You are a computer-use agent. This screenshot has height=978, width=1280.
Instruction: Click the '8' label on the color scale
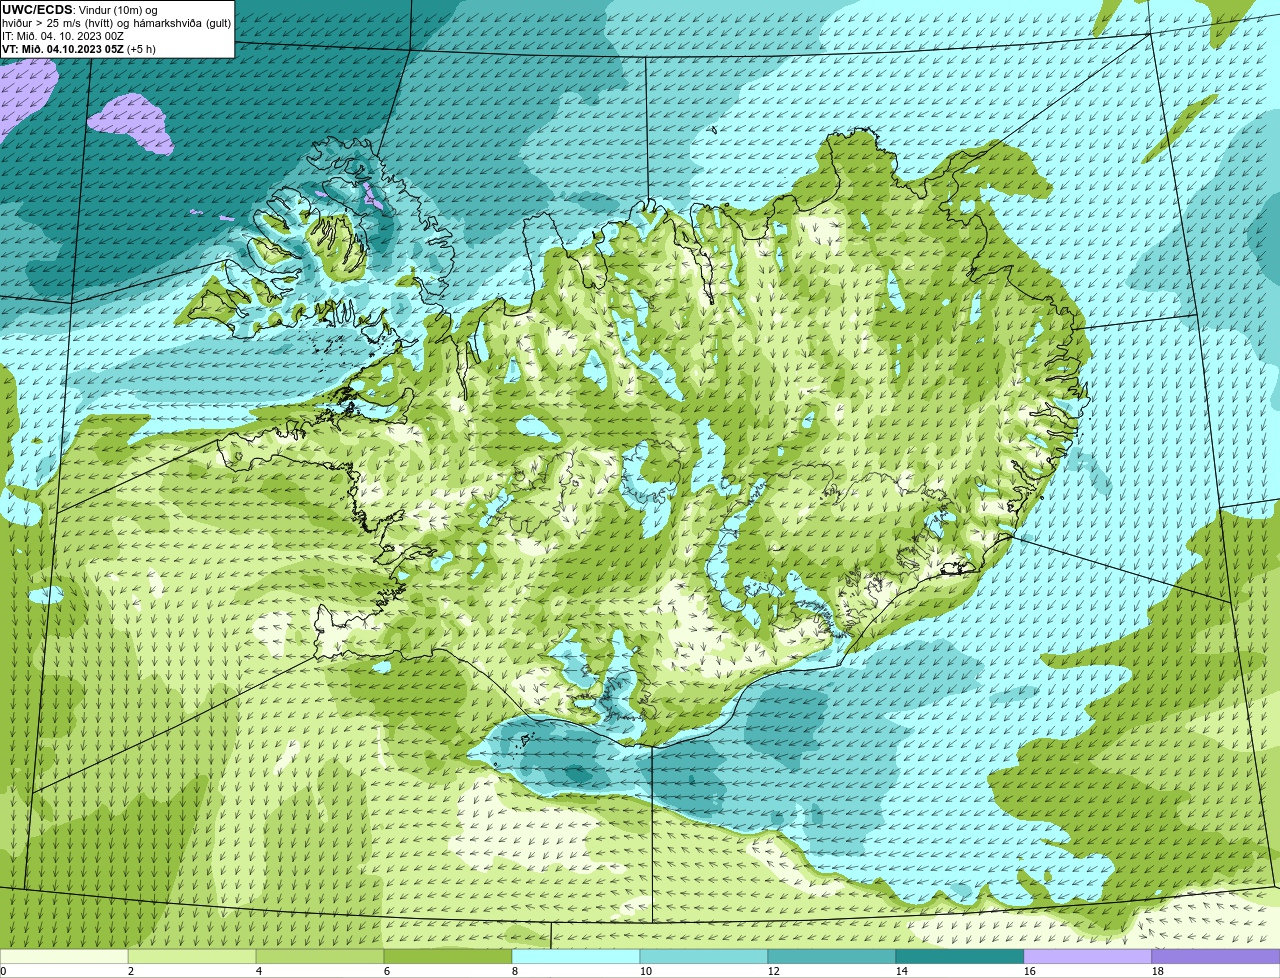click(515, 971)
